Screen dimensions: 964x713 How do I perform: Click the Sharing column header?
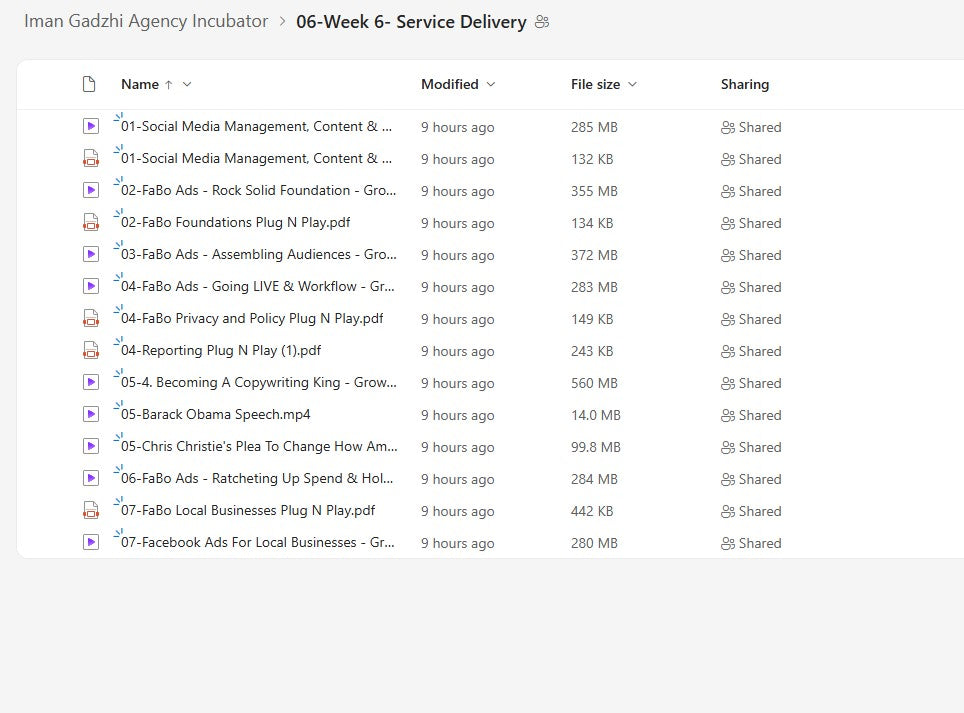(x=744, y=84)
